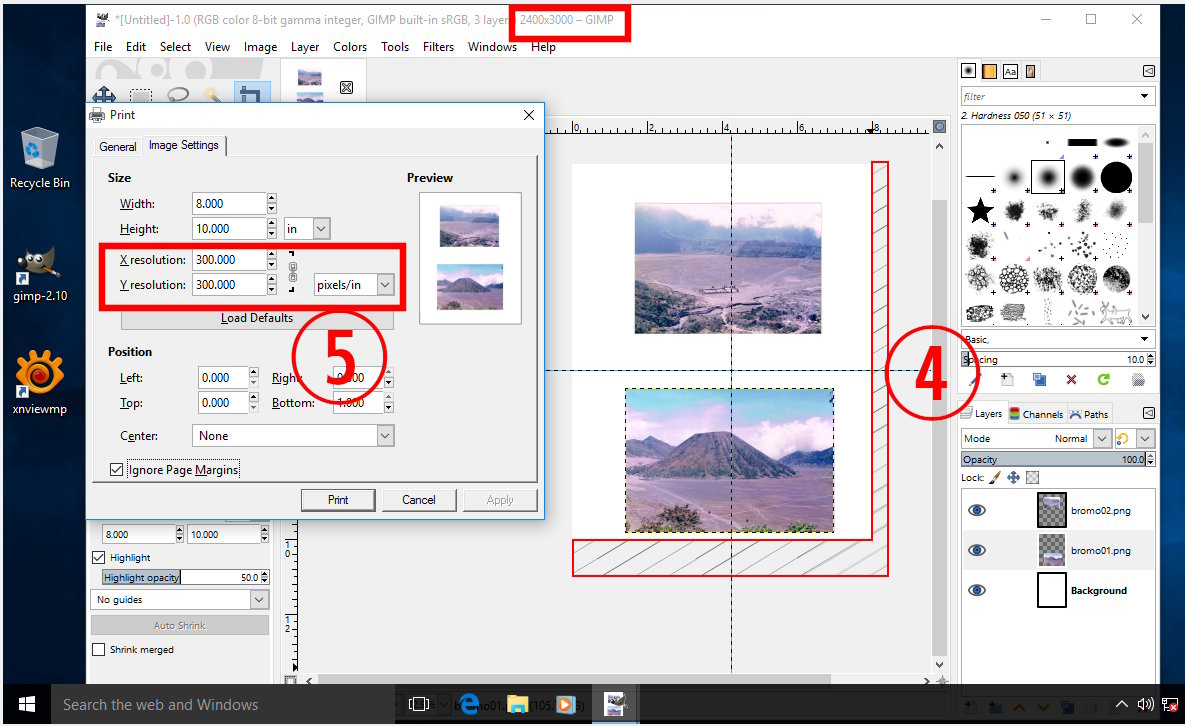Open the pixels/in resolution unit dropdown
Screen dimensions: 1185x726
(x=354, y=285)
